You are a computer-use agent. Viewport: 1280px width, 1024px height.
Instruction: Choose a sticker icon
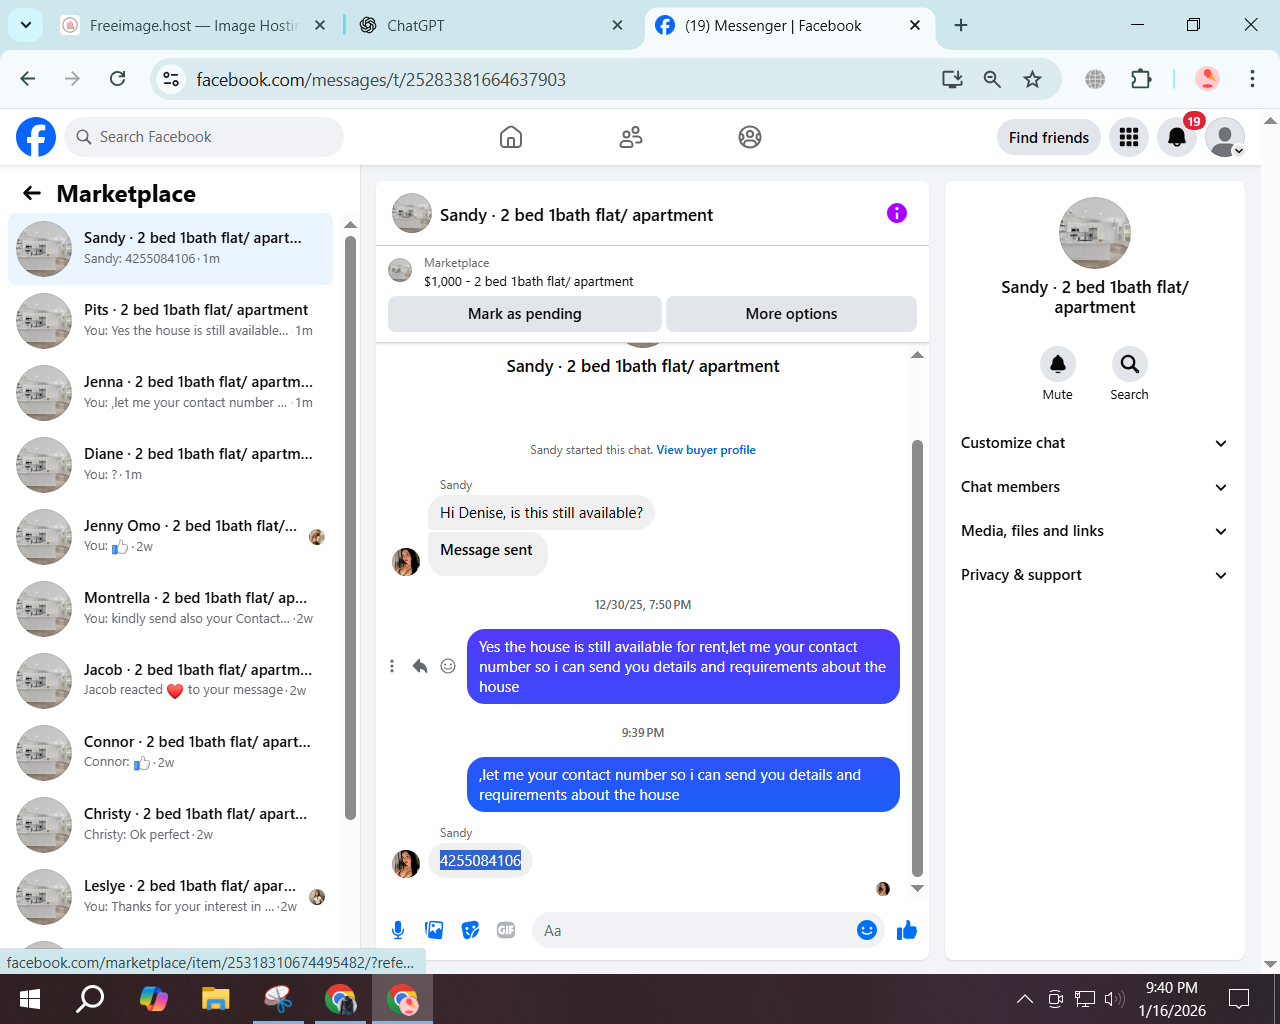pos(470,930)
